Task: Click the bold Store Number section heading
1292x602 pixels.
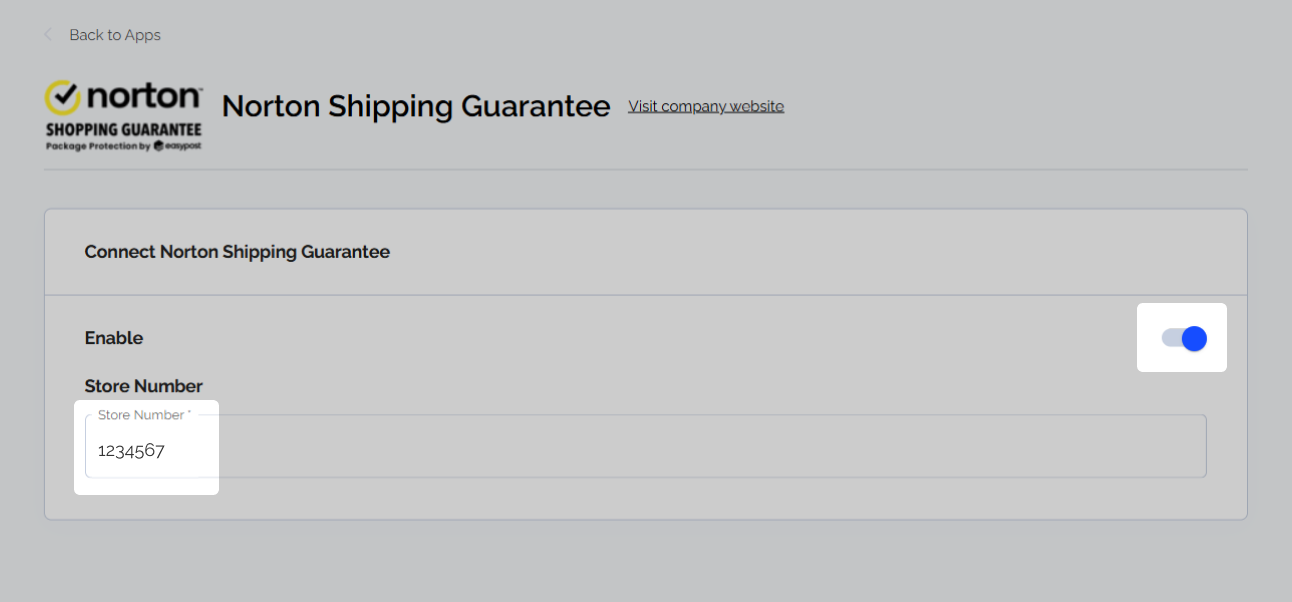Action: [x=144, y=386]
